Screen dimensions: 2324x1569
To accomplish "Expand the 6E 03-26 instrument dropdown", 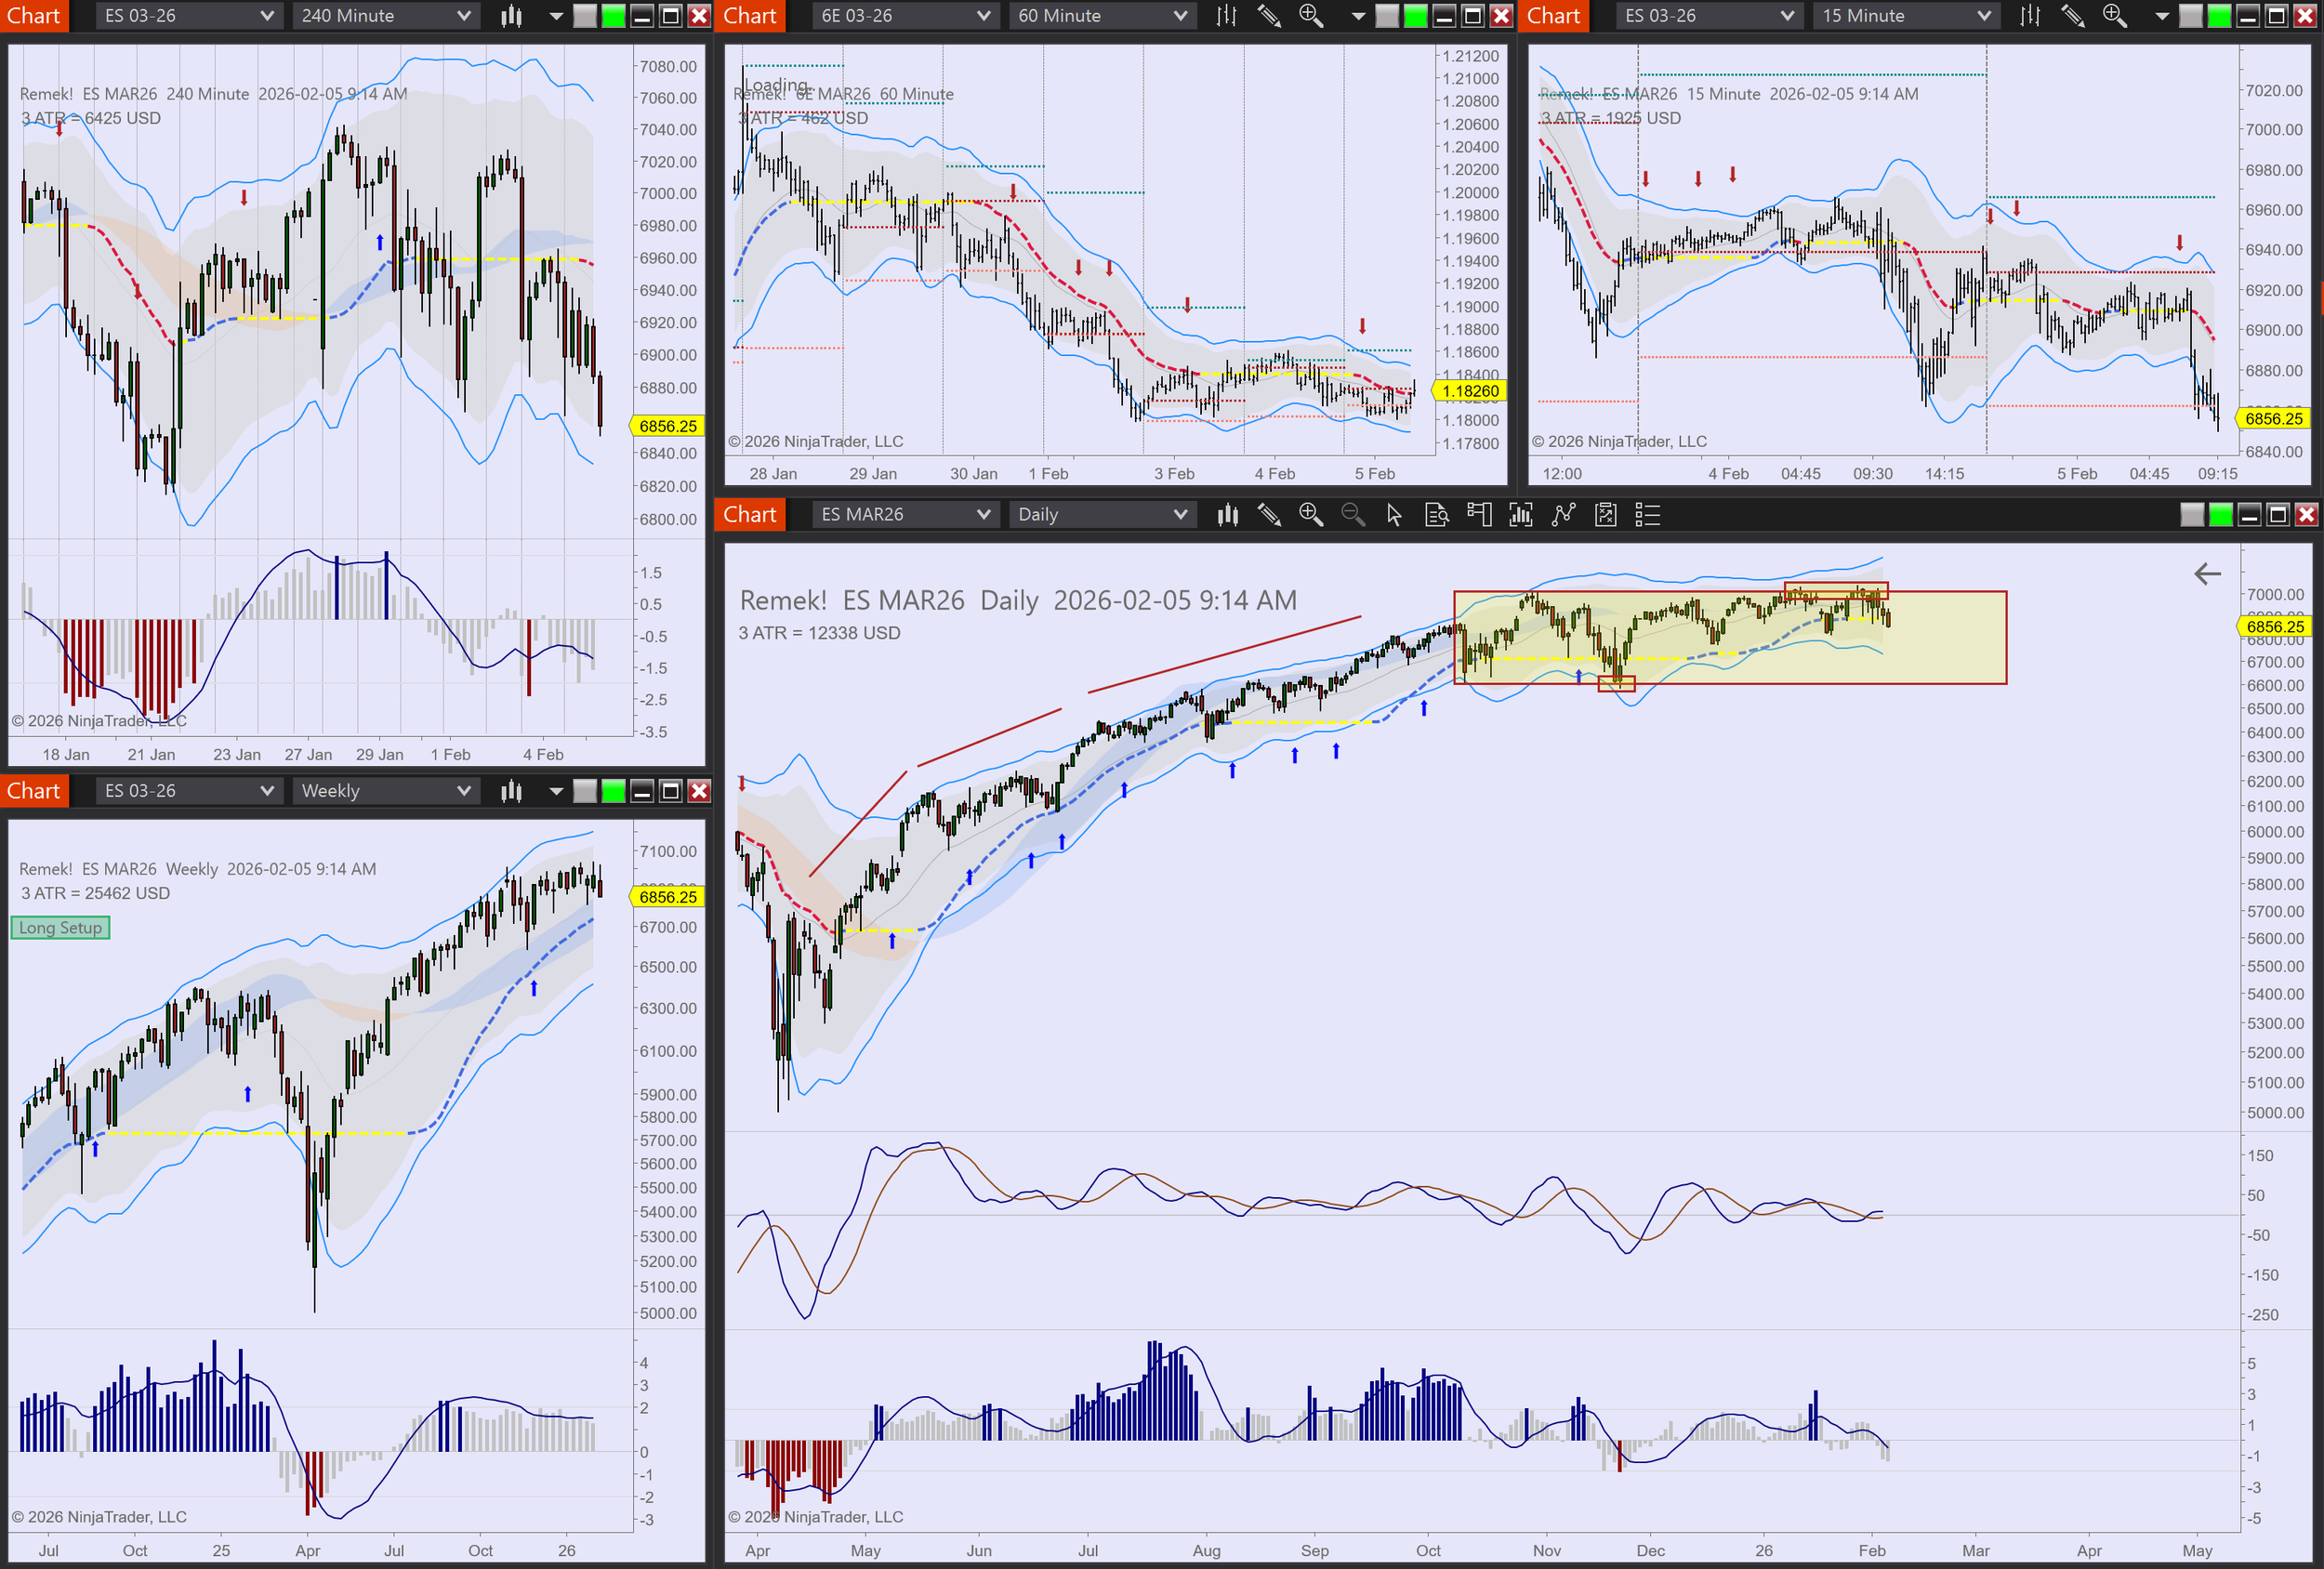I will (983, 16).
